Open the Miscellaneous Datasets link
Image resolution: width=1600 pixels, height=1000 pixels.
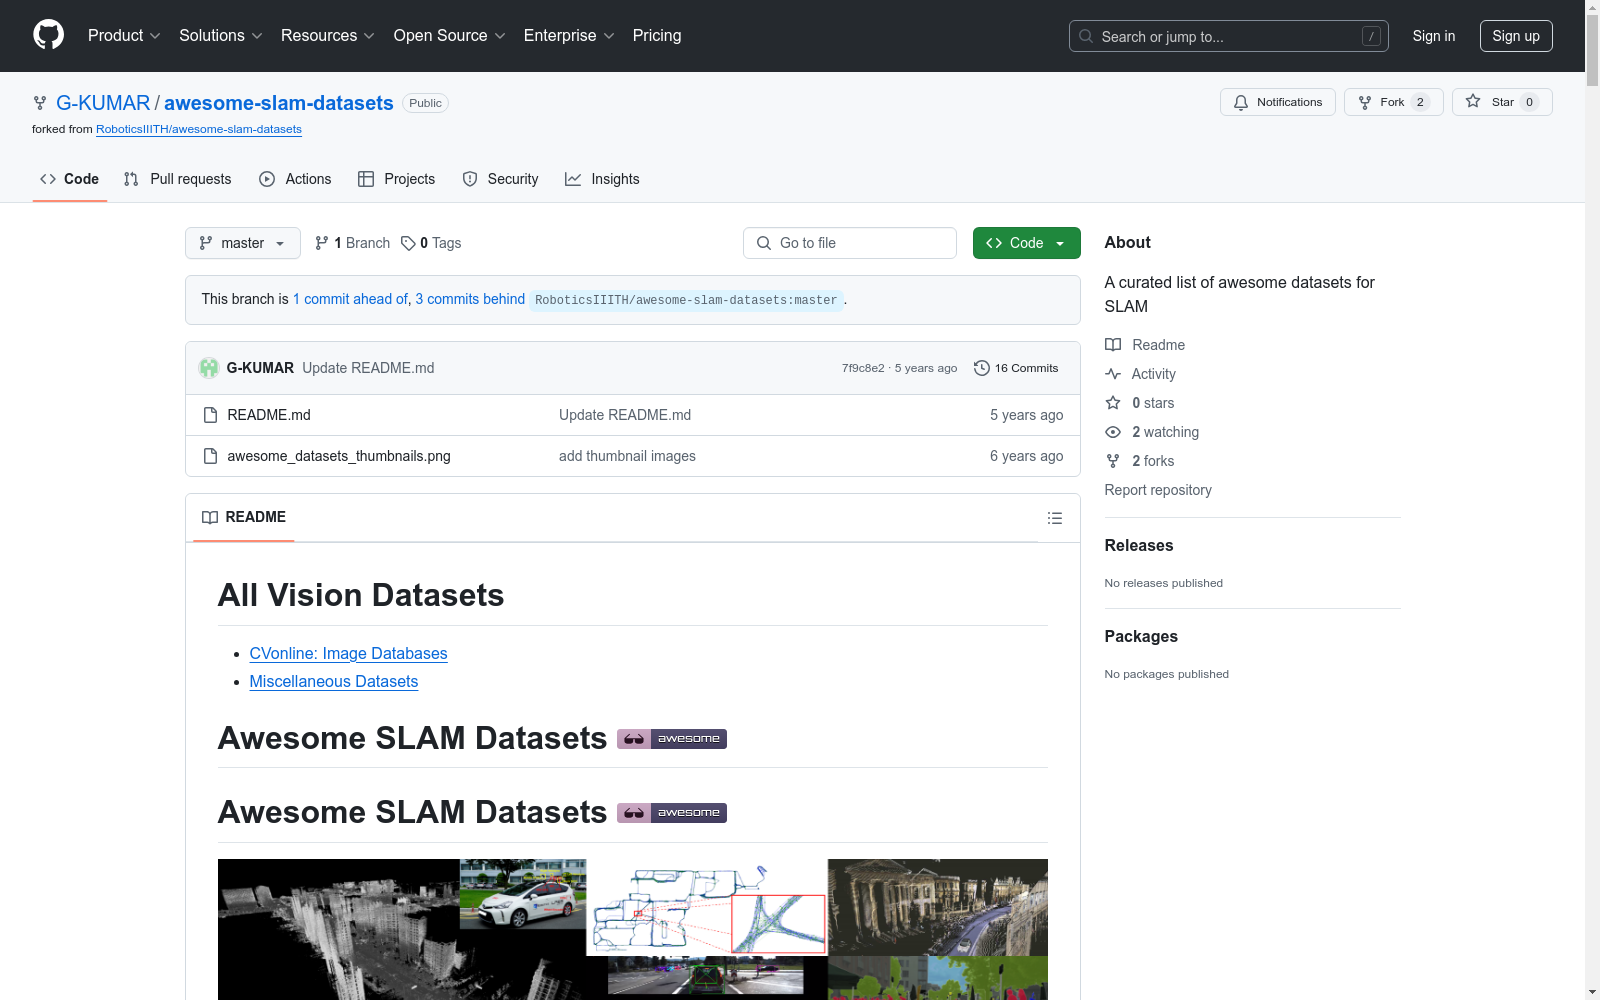pyautogui.click(x=334, y=682)
